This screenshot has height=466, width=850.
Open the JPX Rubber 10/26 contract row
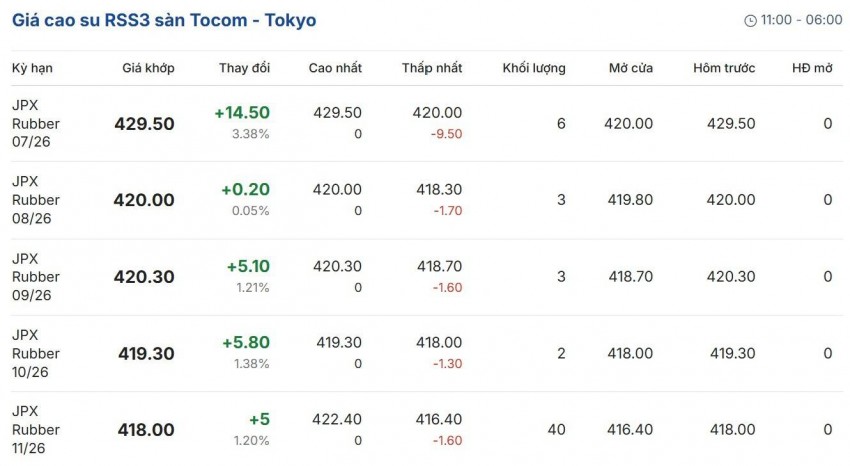tap(427, 353)
